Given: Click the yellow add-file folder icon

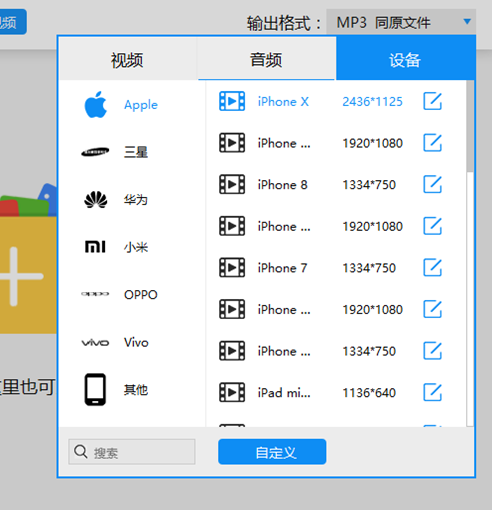Looking at the screenshot, I should coord(28,258).
